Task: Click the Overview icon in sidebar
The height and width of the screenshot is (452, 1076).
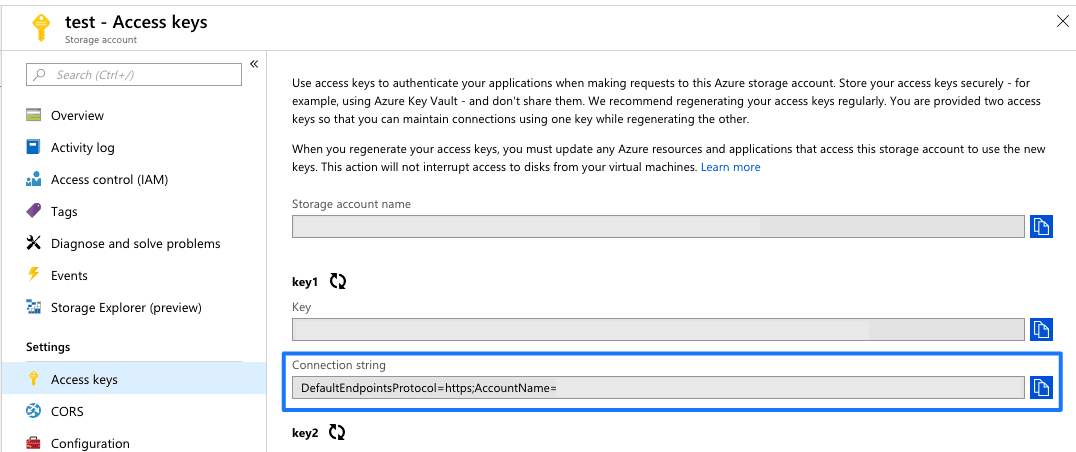Action: click(34, 116)
